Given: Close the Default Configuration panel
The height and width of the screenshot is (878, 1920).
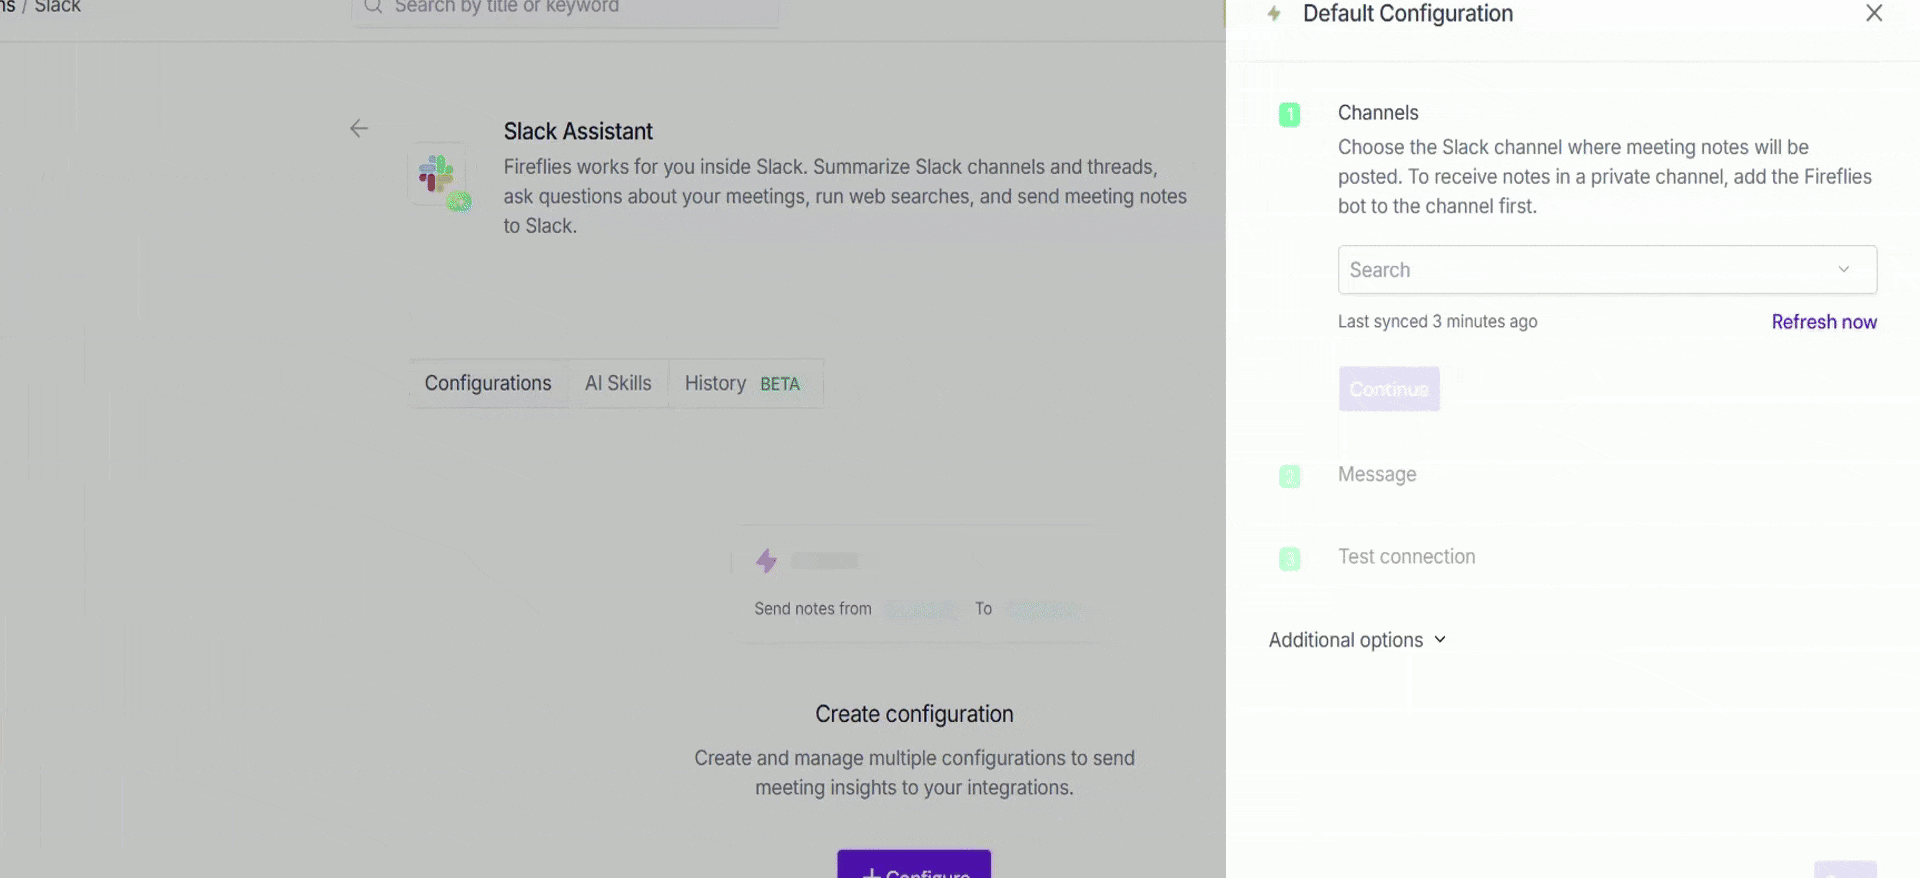Looking at the screenshot, I should tap(1874, 13).
